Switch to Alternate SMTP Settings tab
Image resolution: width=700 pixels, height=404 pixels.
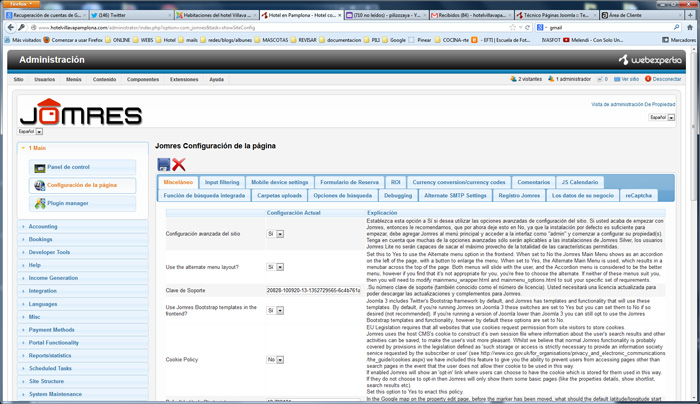click(x=455, y=196)
